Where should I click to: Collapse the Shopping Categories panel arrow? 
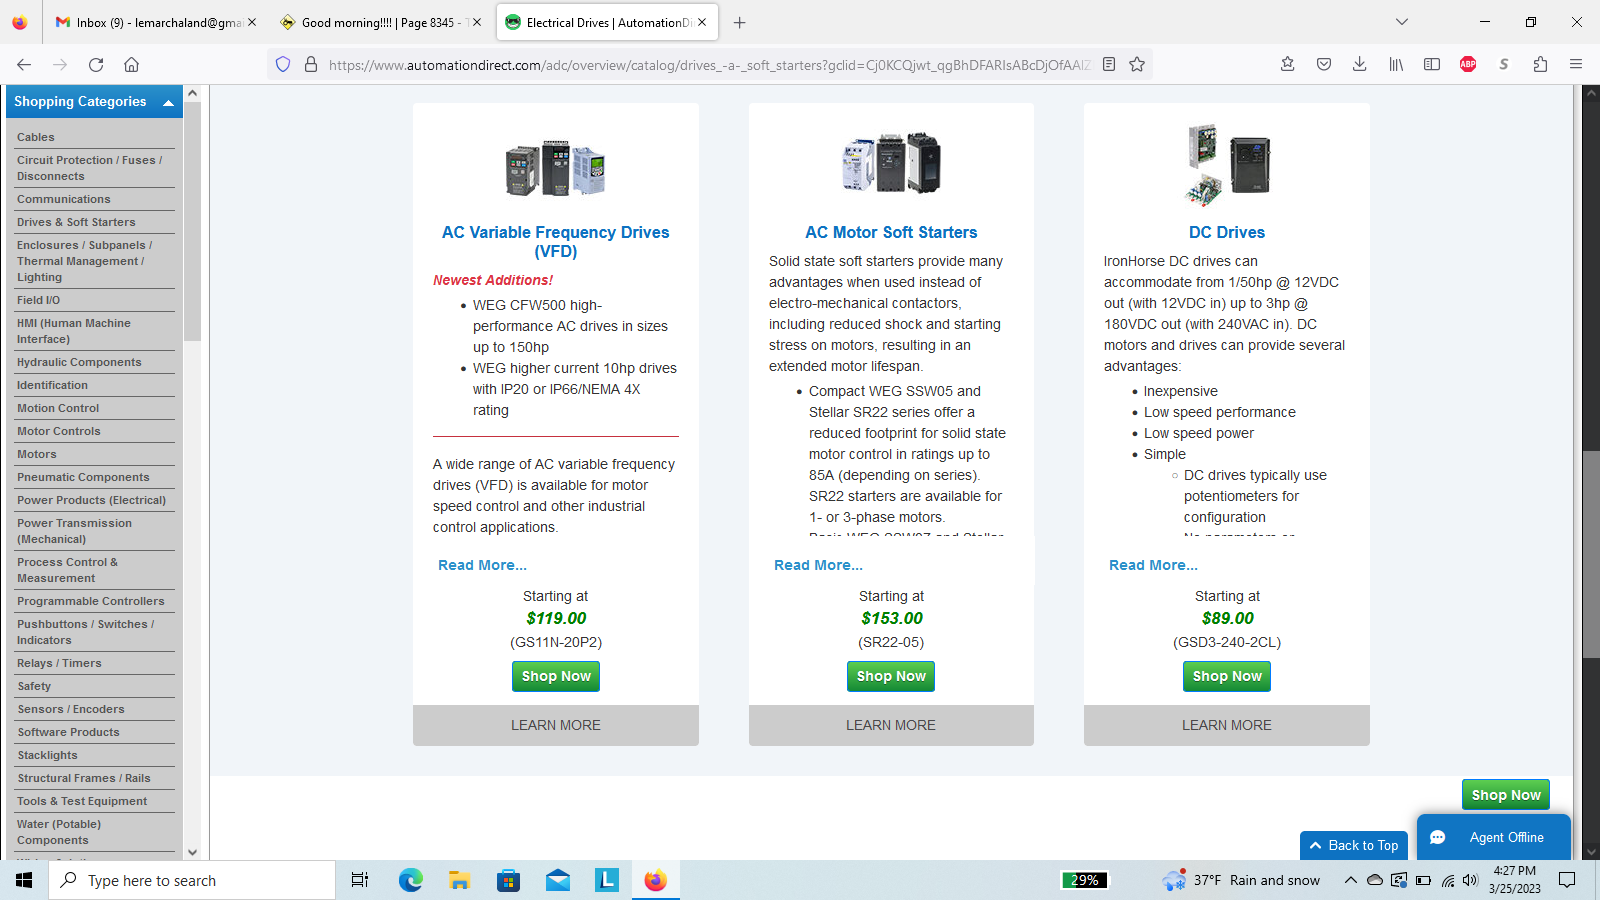click(168, 103)
